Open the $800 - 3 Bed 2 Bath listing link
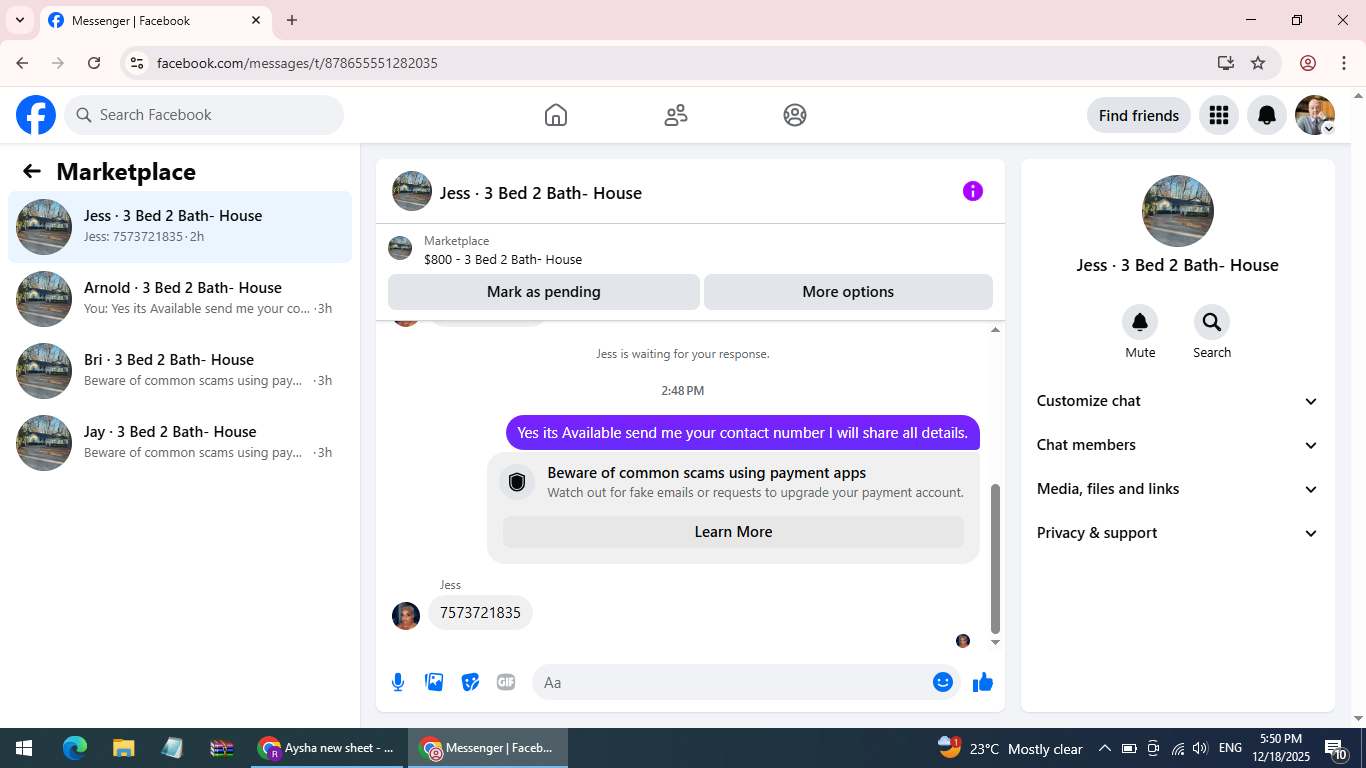Viewport: 1366px width, 768px height. (x=503, y=259)
